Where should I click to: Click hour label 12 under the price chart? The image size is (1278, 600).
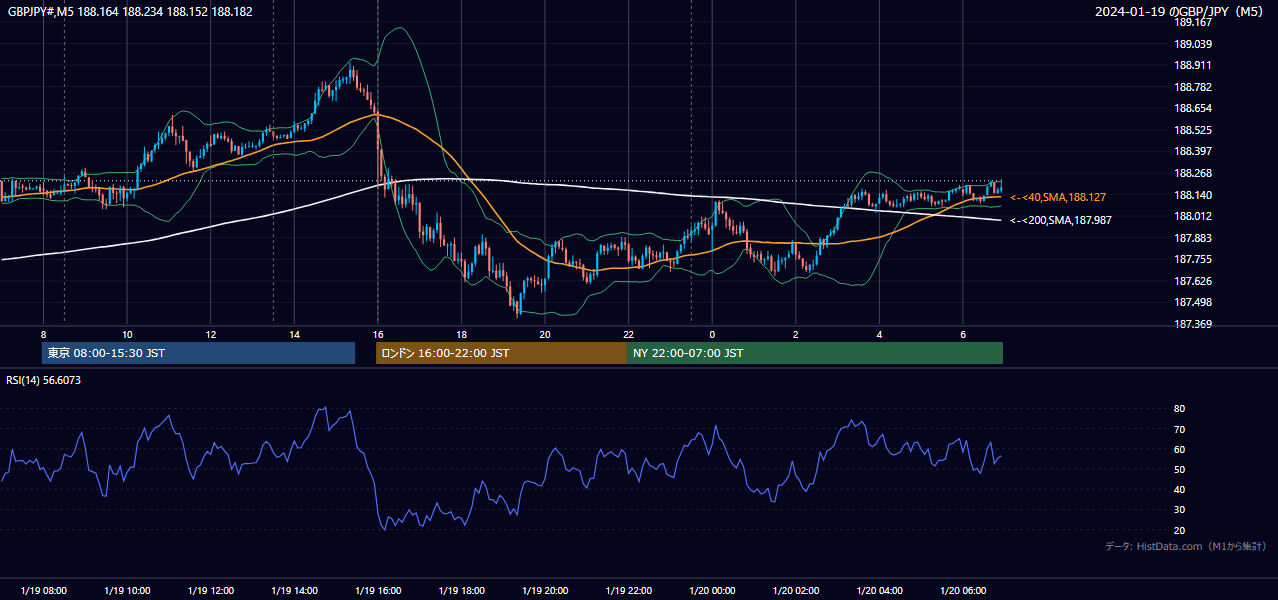[211, 334]
